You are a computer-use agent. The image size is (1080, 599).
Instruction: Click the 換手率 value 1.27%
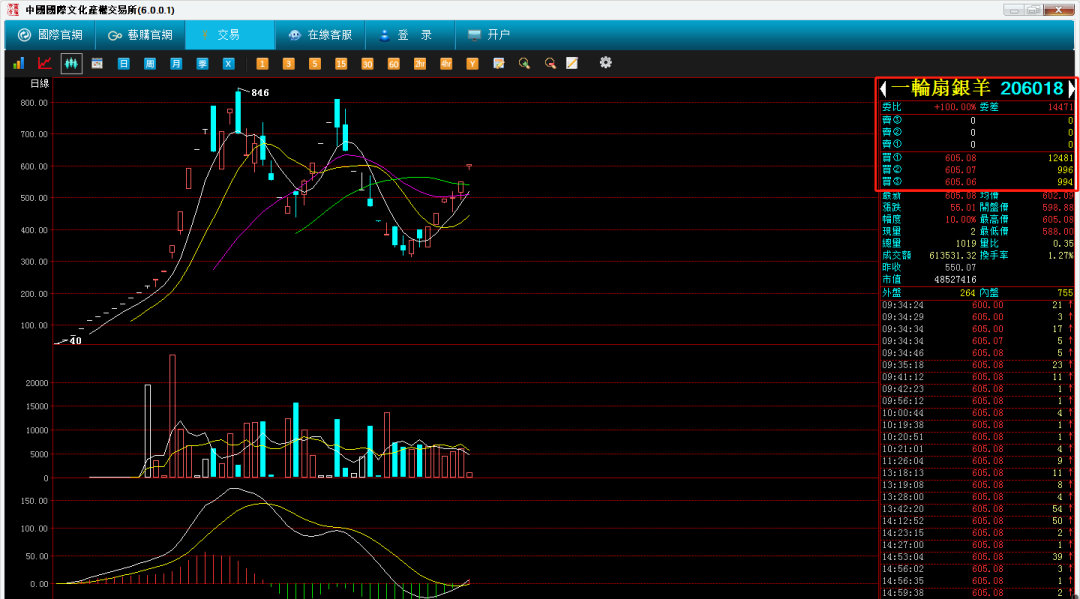coord(1061,255)
